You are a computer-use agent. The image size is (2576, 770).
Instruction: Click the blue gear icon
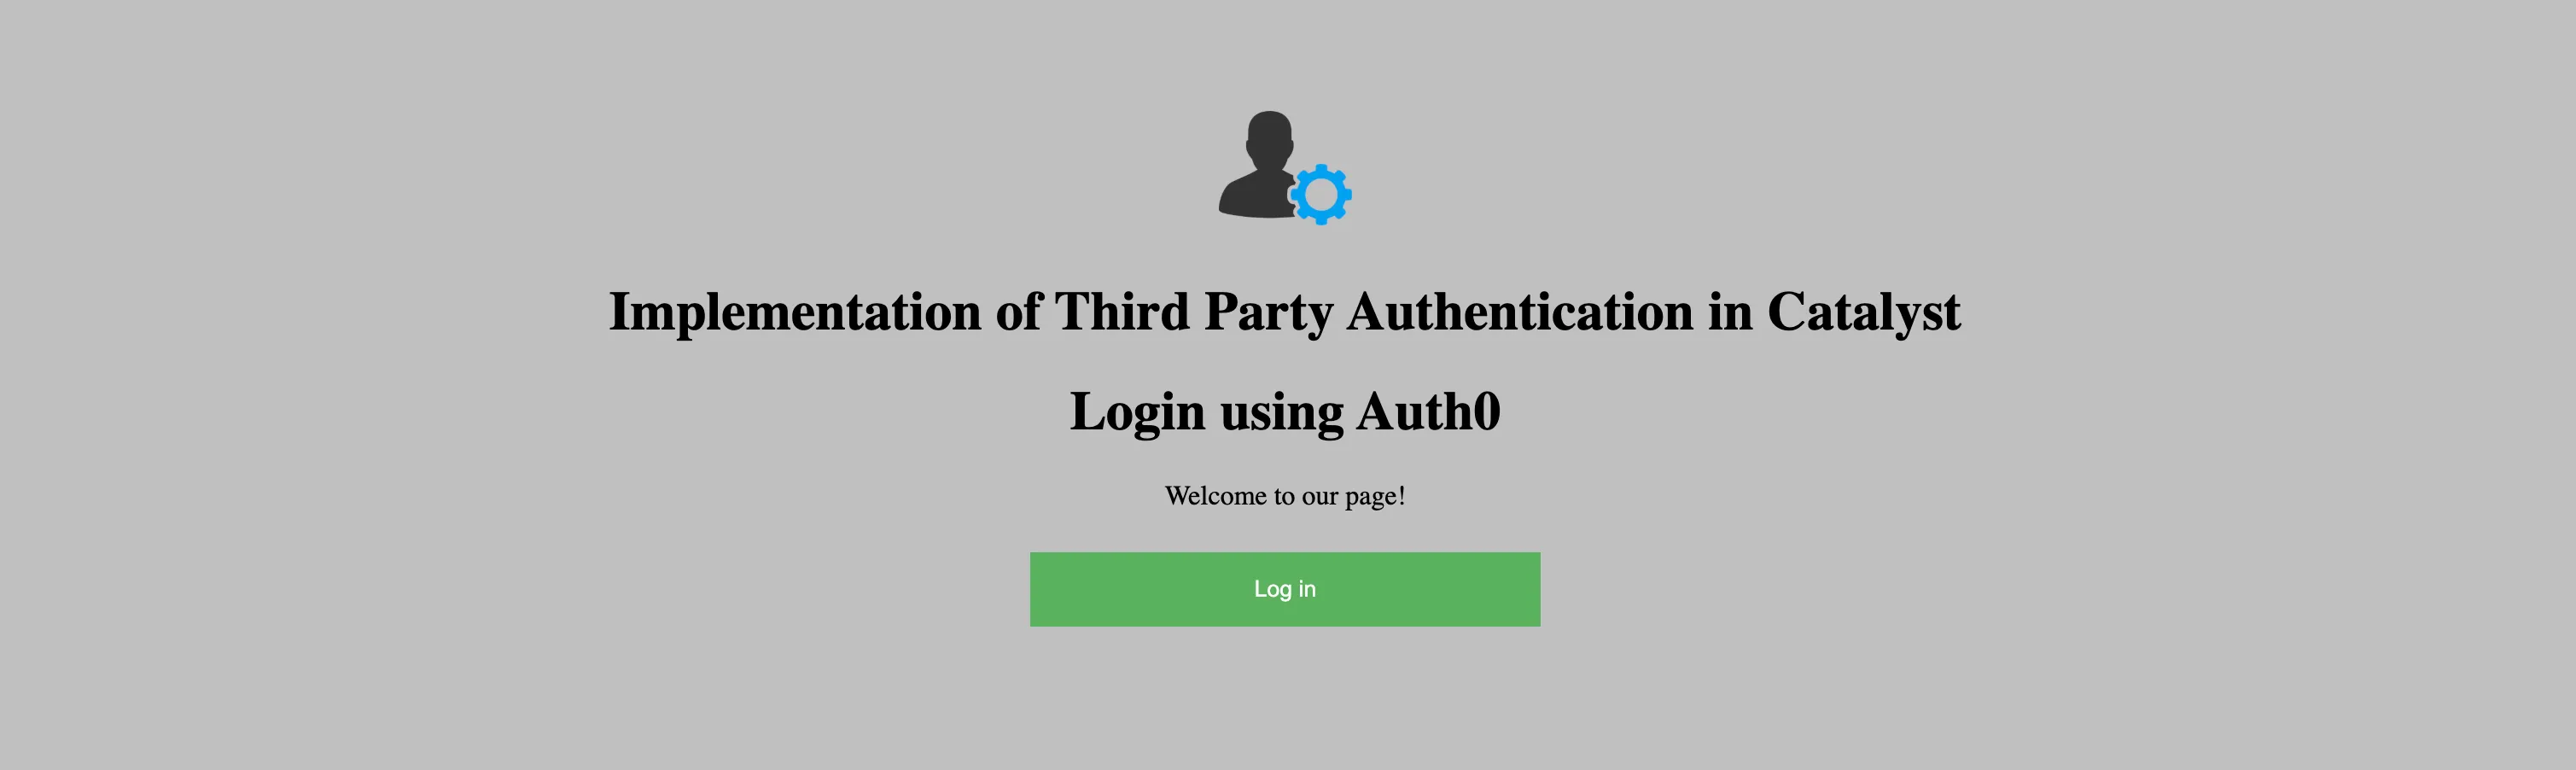point(1321,194)
